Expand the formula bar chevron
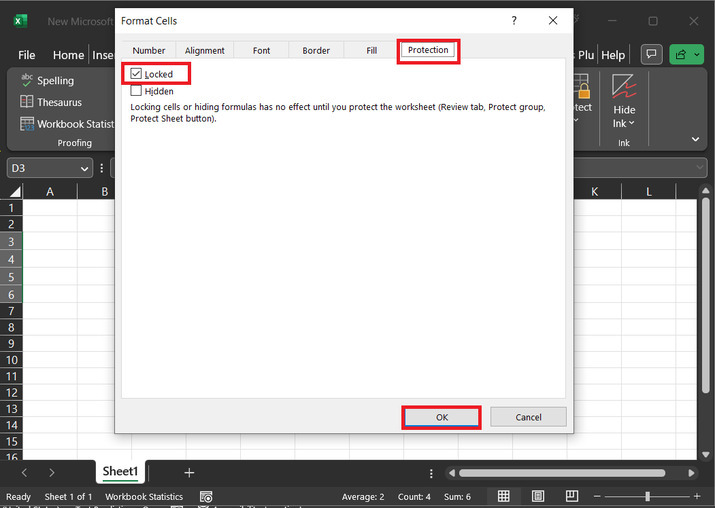This screenshot has height=508, width=715. click(x=699, y=168)
